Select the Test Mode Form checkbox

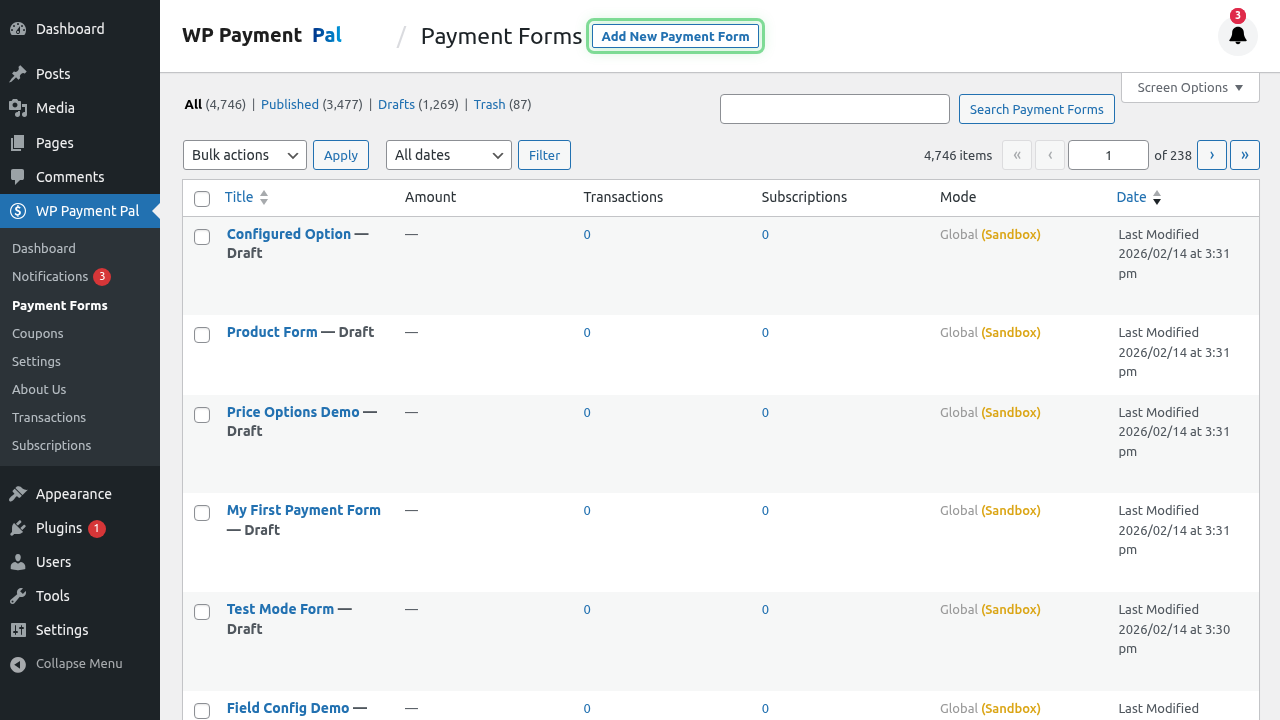tap(202, 612)
